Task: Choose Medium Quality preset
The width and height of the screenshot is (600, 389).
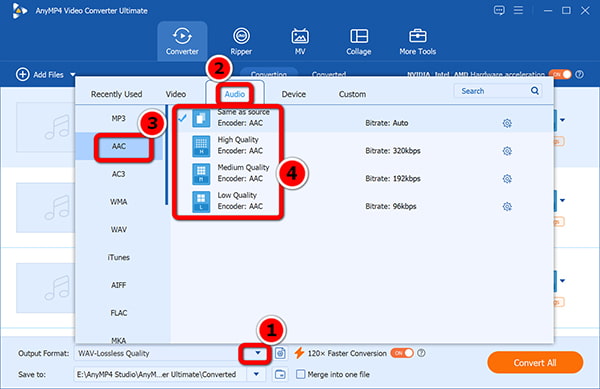Action: (x=362, y=174)
